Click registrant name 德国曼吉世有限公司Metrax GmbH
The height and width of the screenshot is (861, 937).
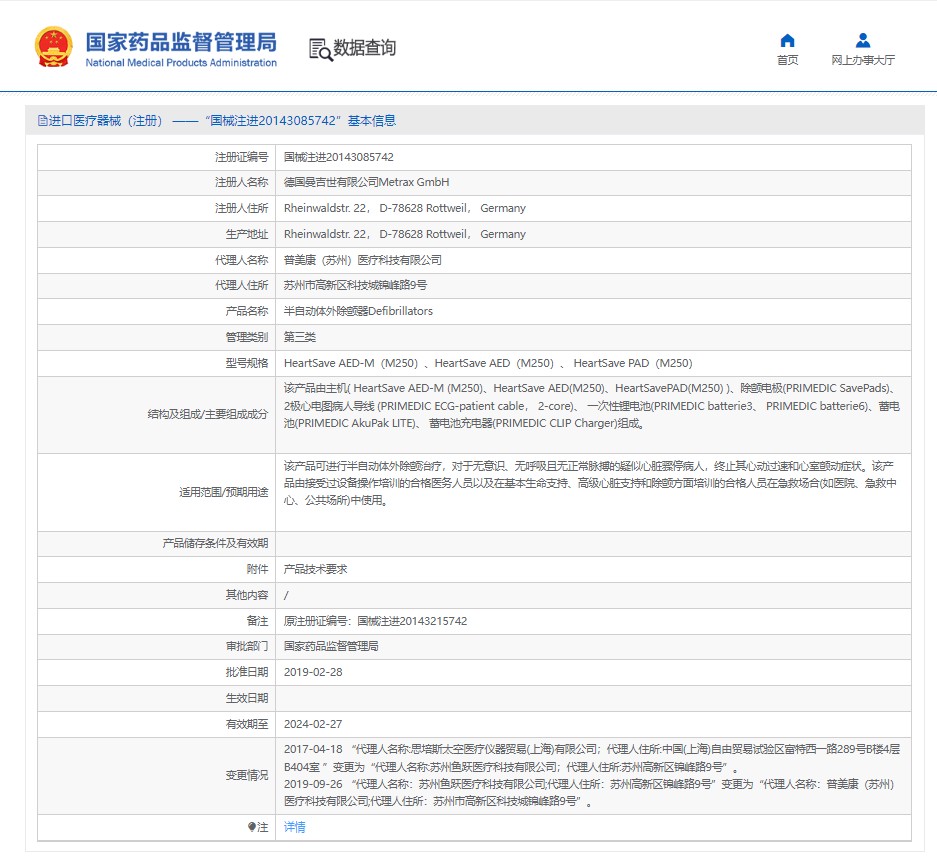coord(367,182)
